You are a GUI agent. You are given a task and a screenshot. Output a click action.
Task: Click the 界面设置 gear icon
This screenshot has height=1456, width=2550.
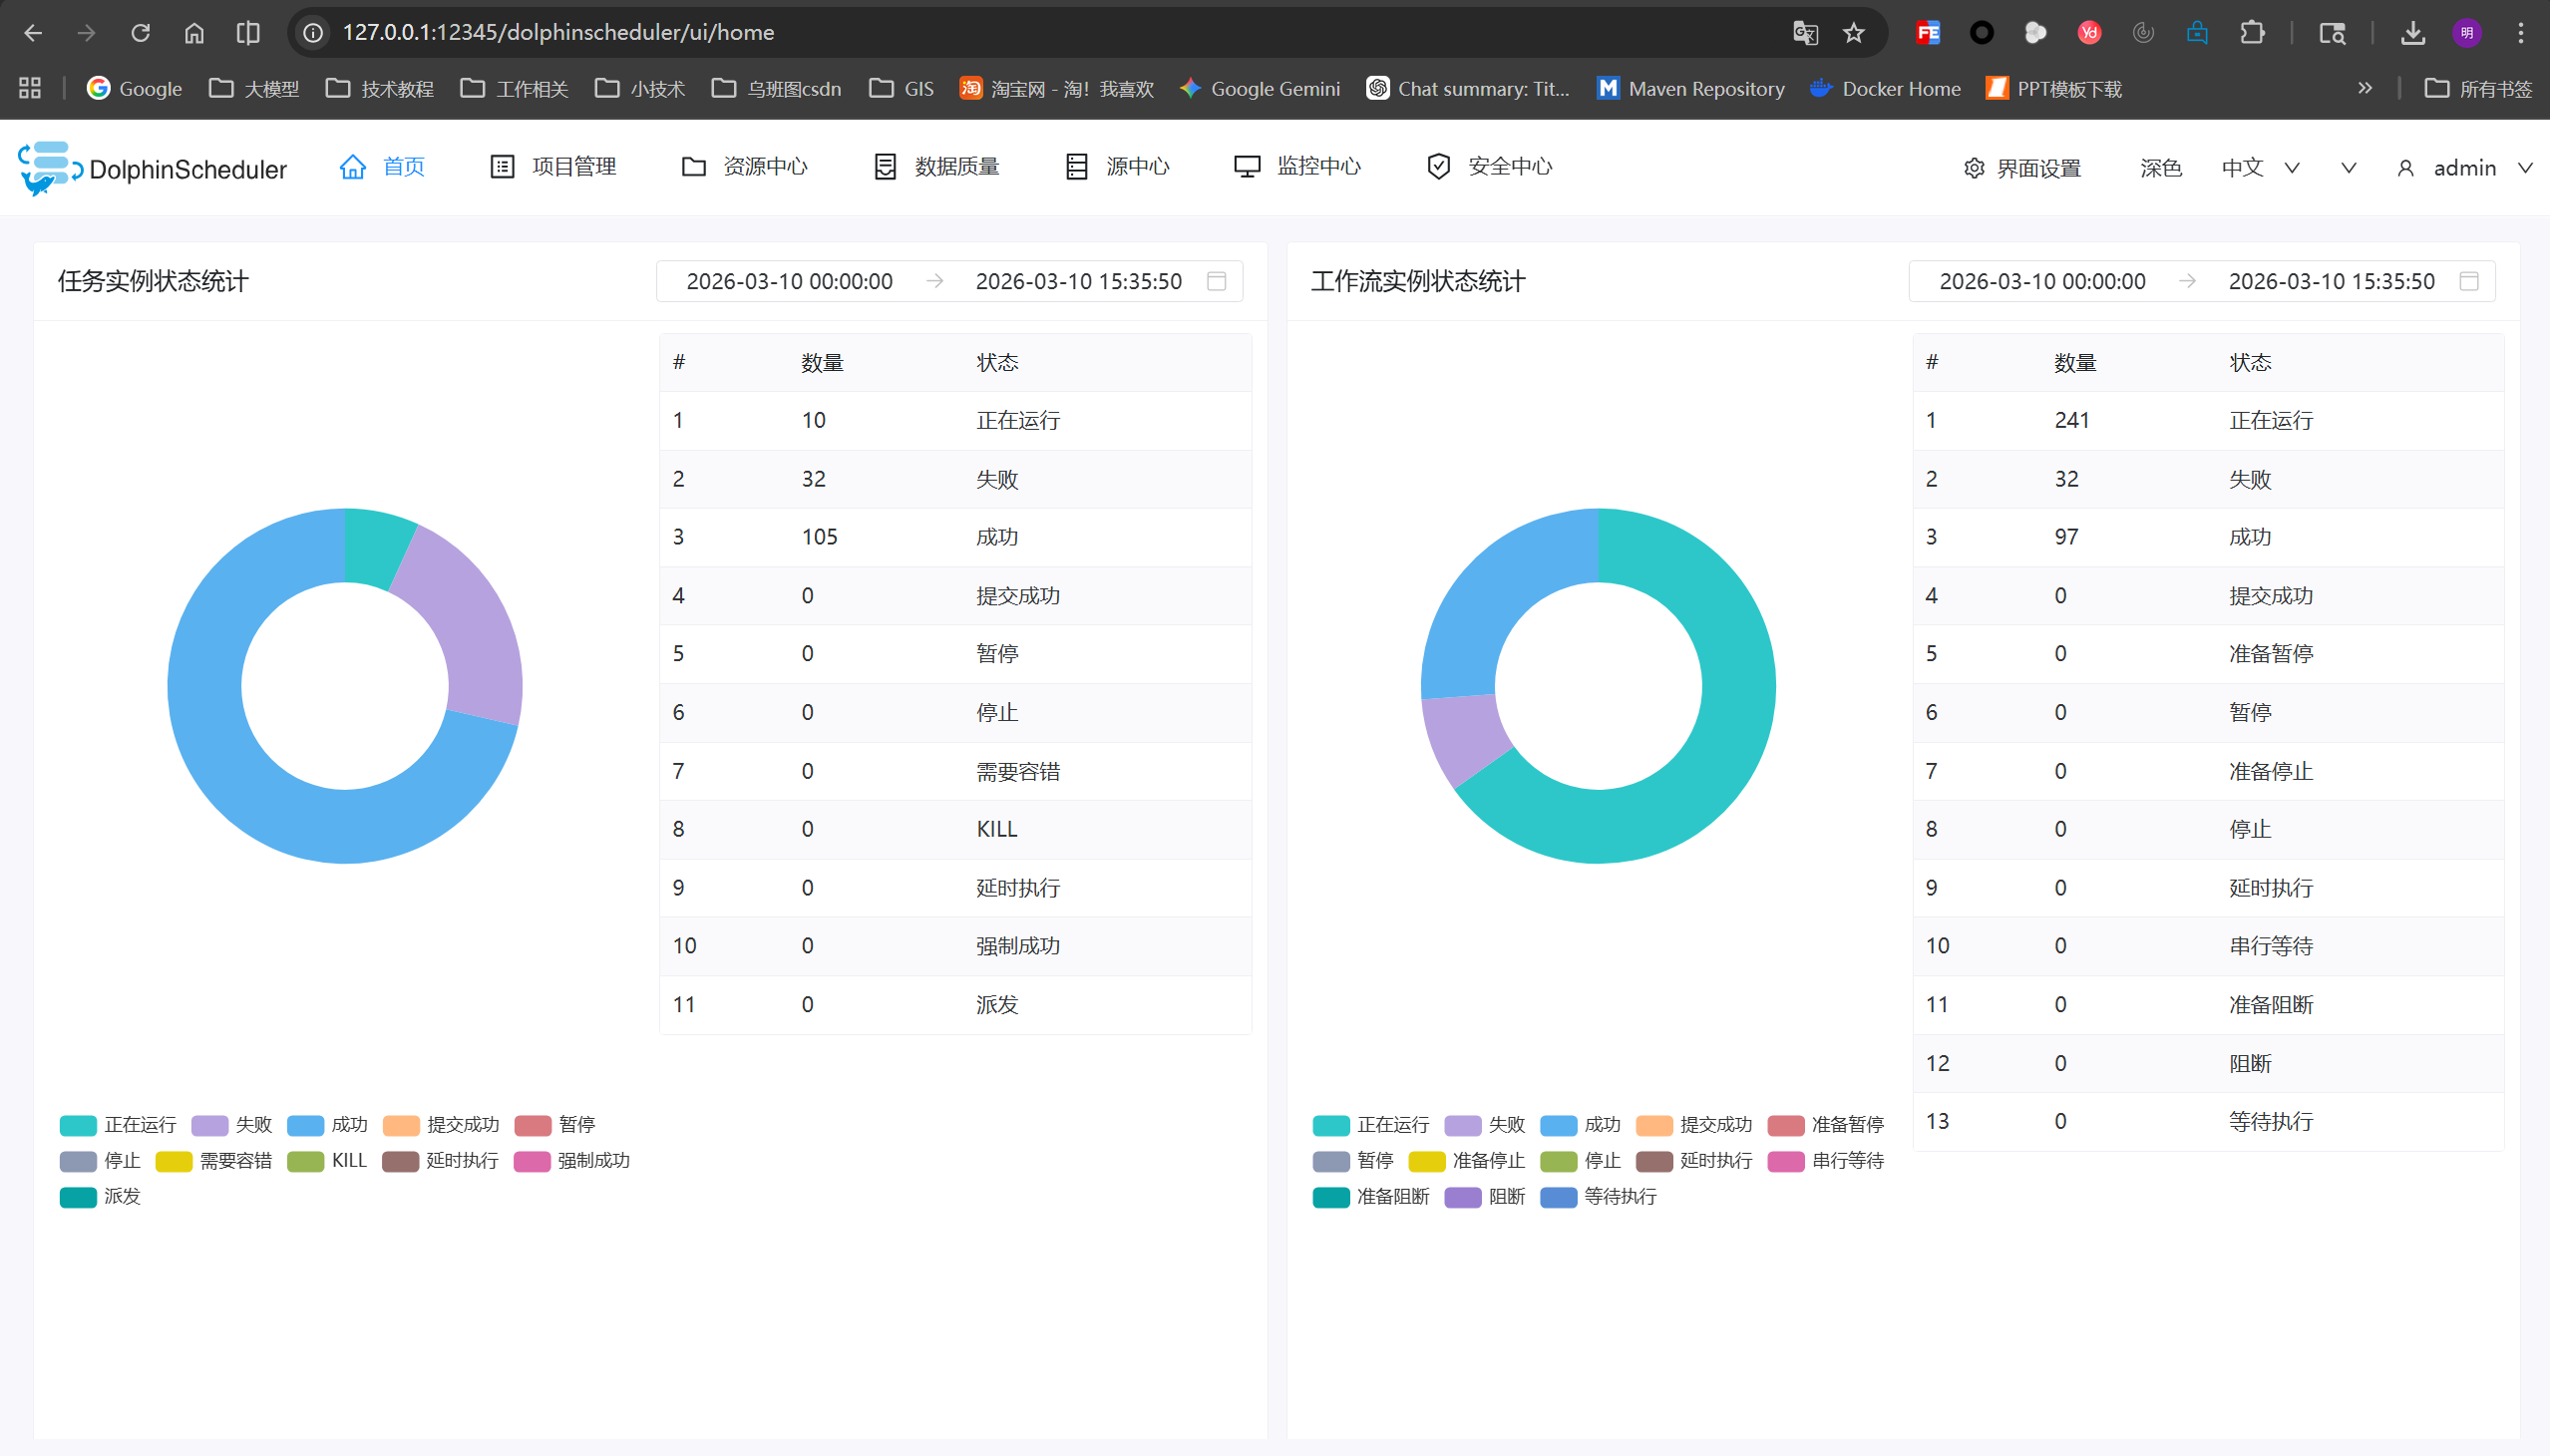[1973, 168]
